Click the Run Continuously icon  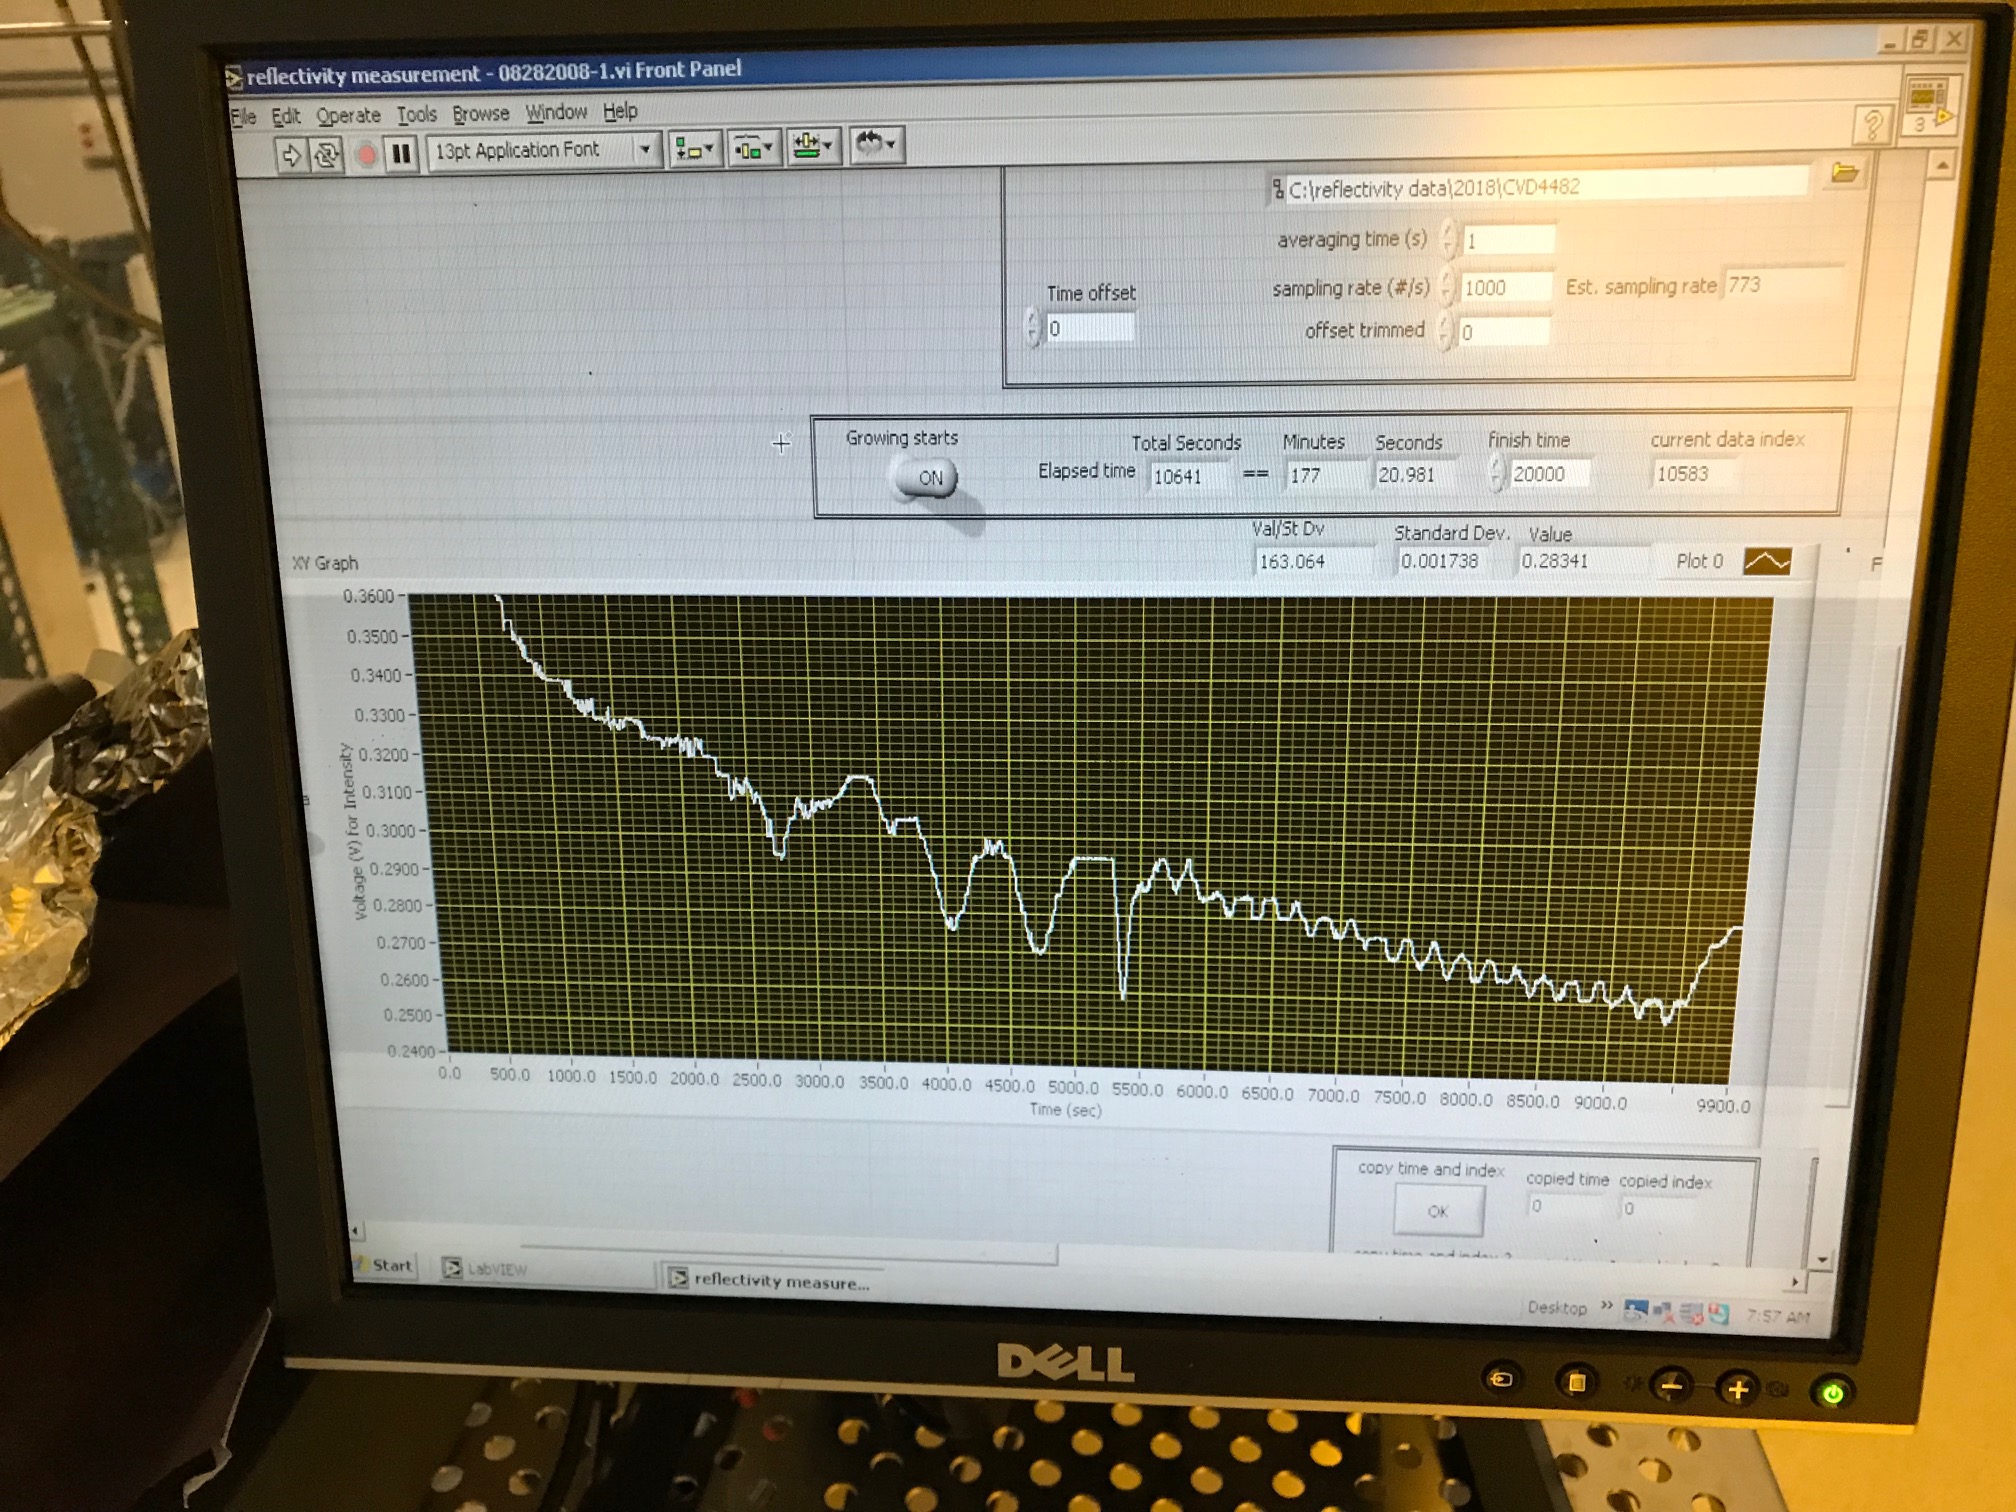click(x=327, y=155)
